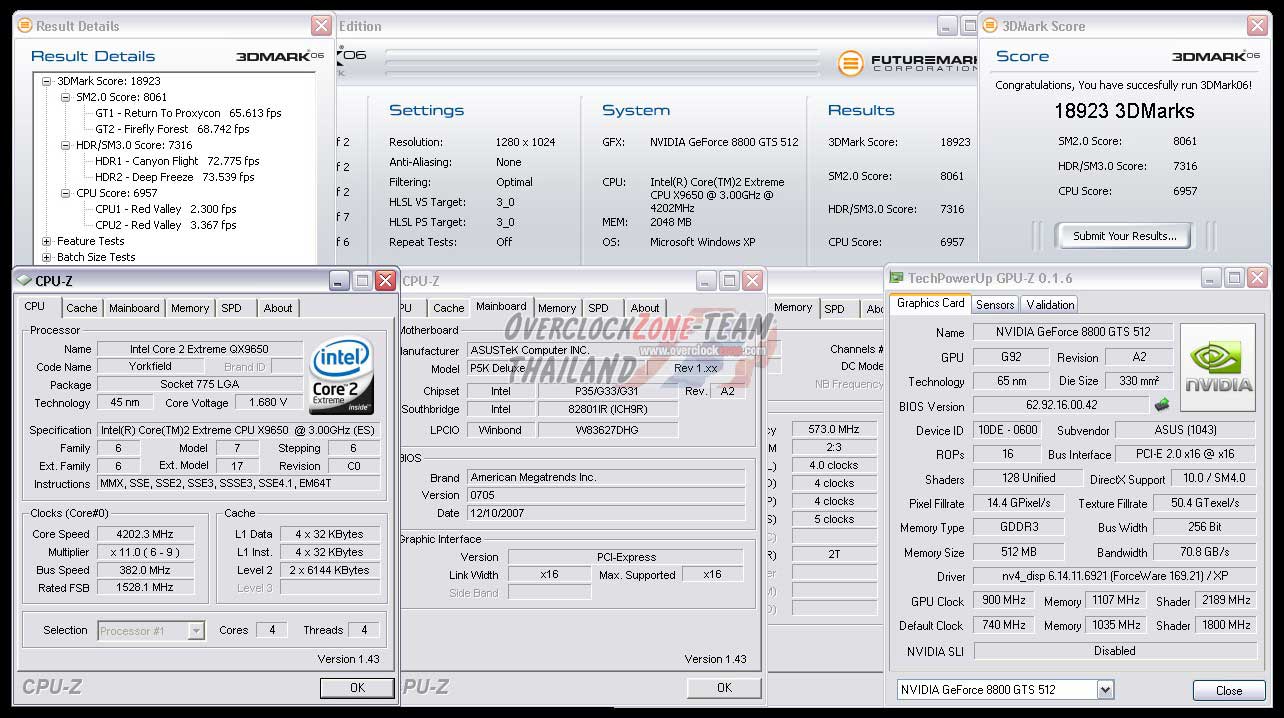Open Cache tab in front CPU-Z window
Image resolution: width=1284 pixels, height=718 pixels.
tap(82, 308)
